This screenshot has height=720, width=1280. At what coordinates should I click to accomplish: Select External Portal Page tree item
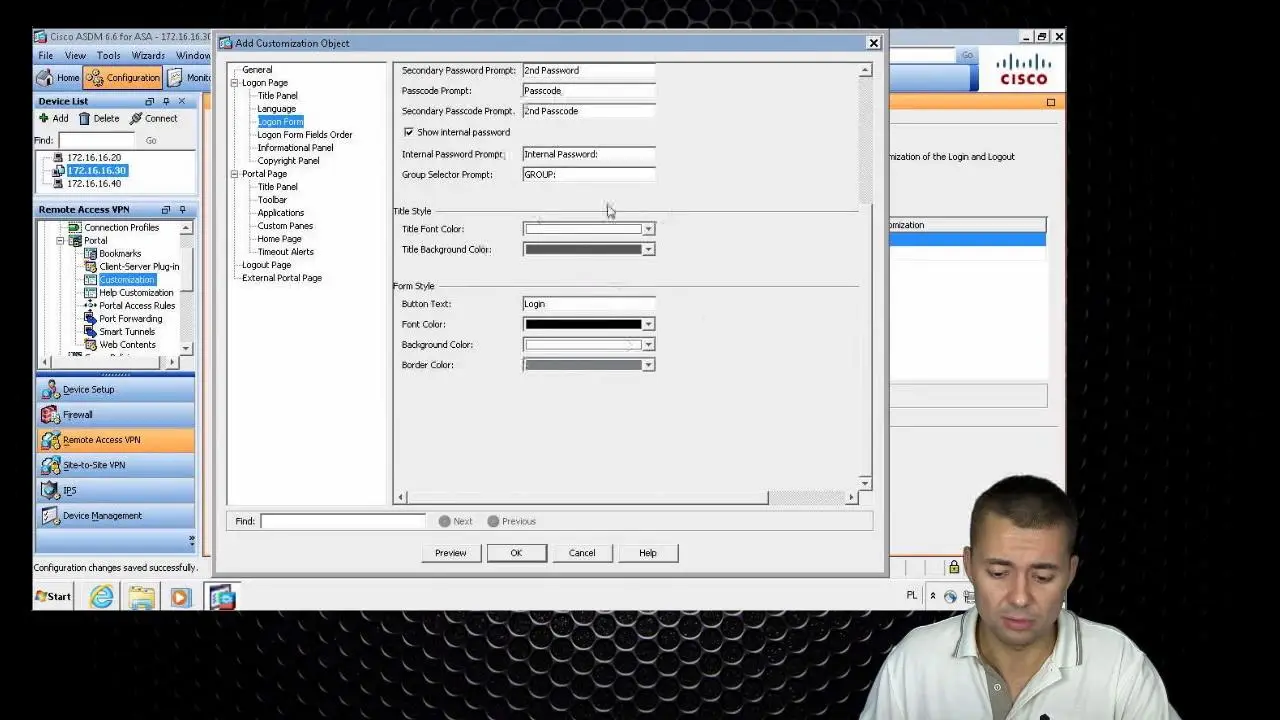282,277
